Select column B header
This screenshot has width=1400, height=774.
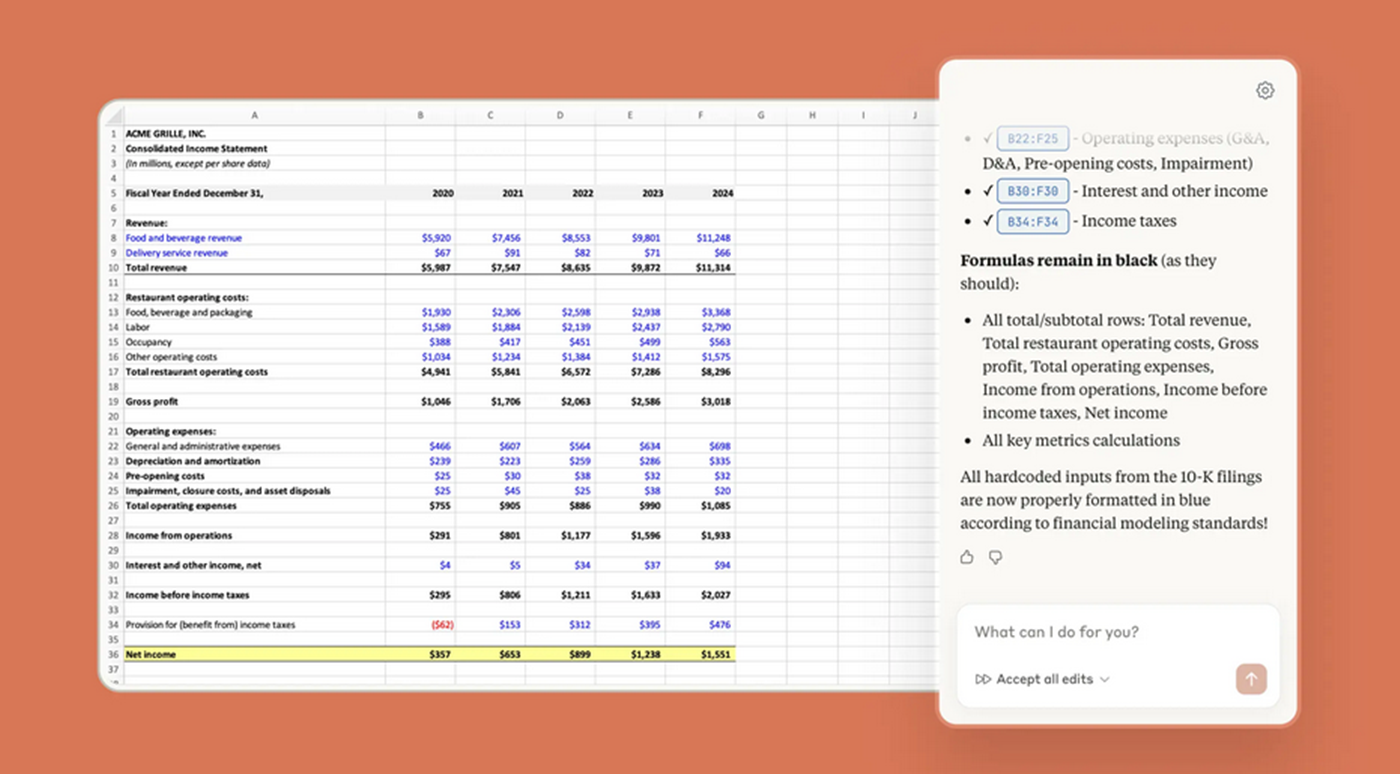tap(420, 115)
